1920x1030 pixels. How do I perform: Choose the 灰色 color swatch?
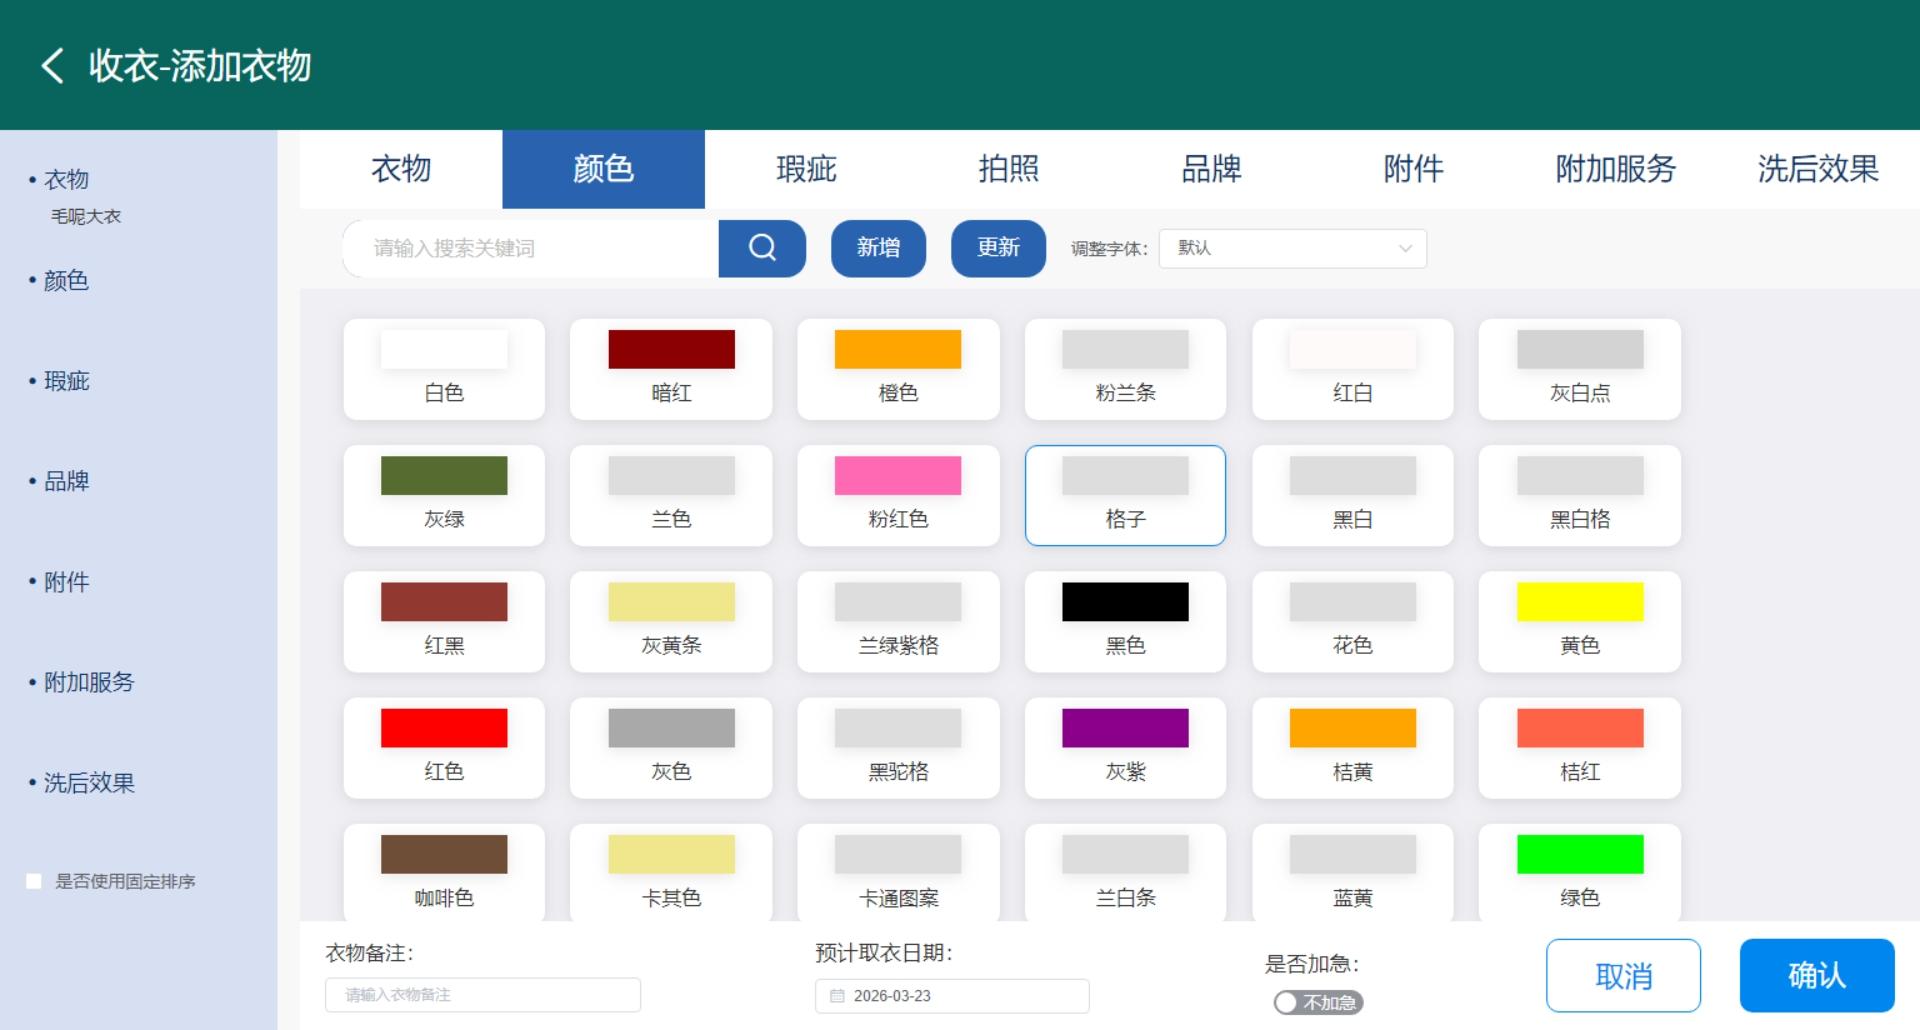pos(671,748)
